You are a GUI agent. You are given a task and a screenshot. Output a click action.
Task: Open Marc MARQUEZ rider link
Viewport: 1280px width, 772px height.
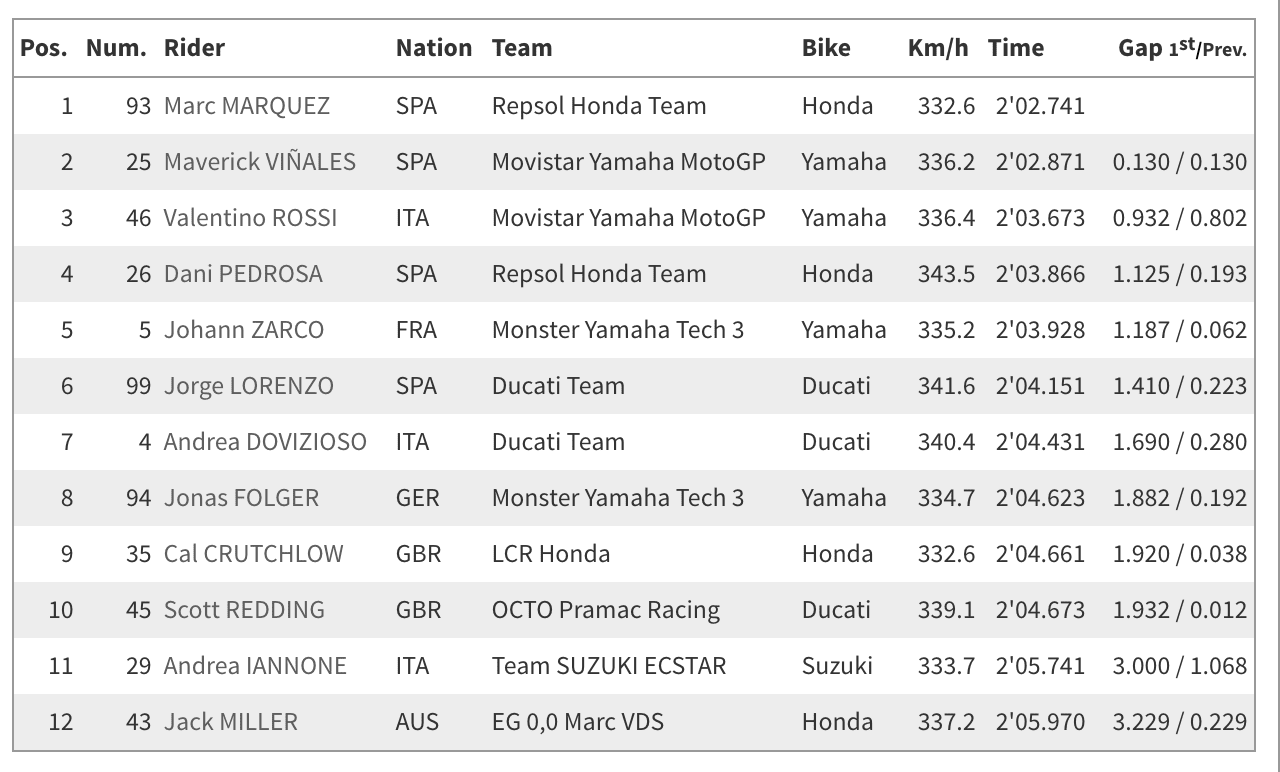click(246, 106)
